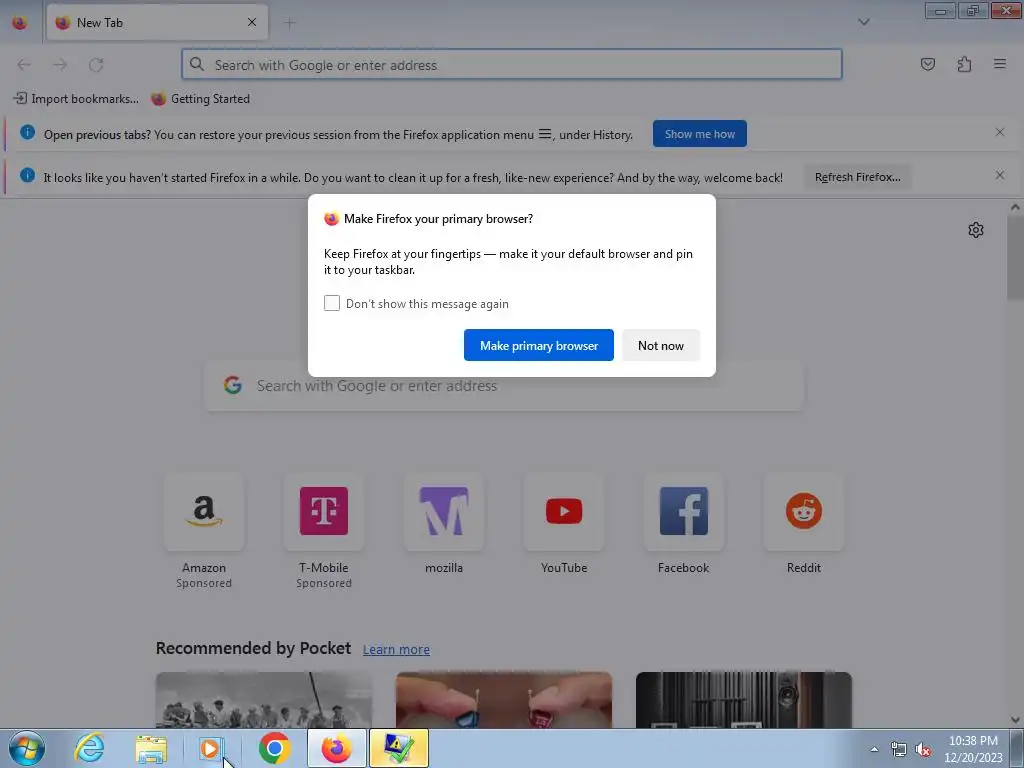Open the Pocket Learn more link
This screenshot has width=1024, height=768.
(x=396, y=649)
